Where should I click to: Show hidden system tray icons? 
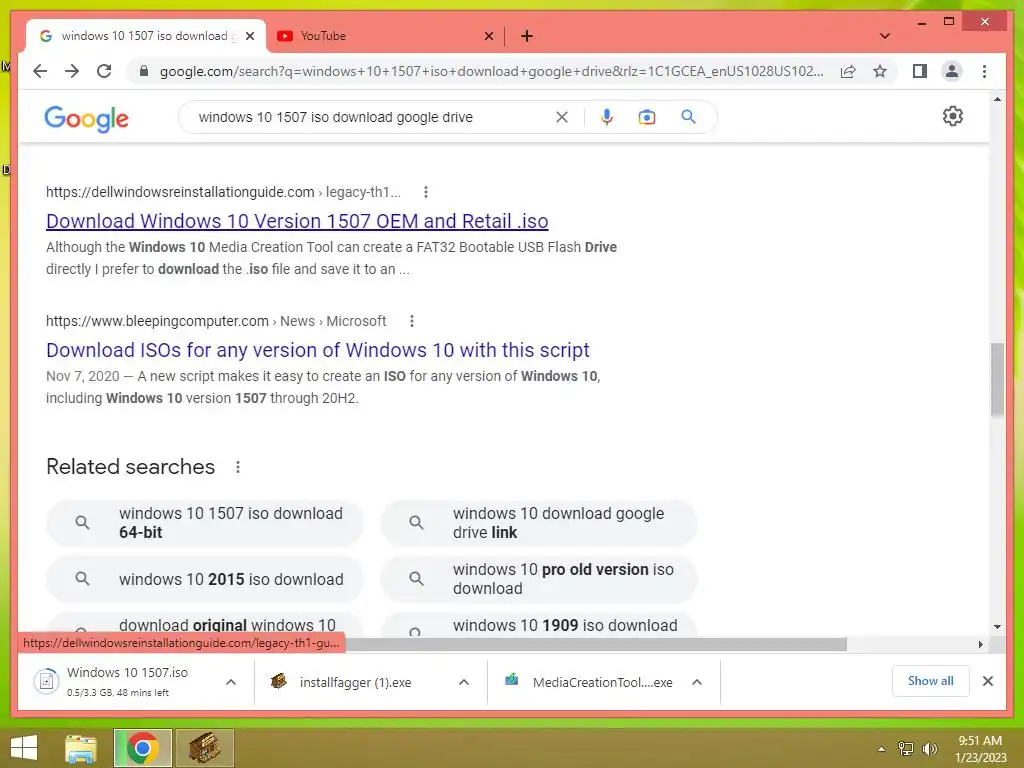(882, 749)
